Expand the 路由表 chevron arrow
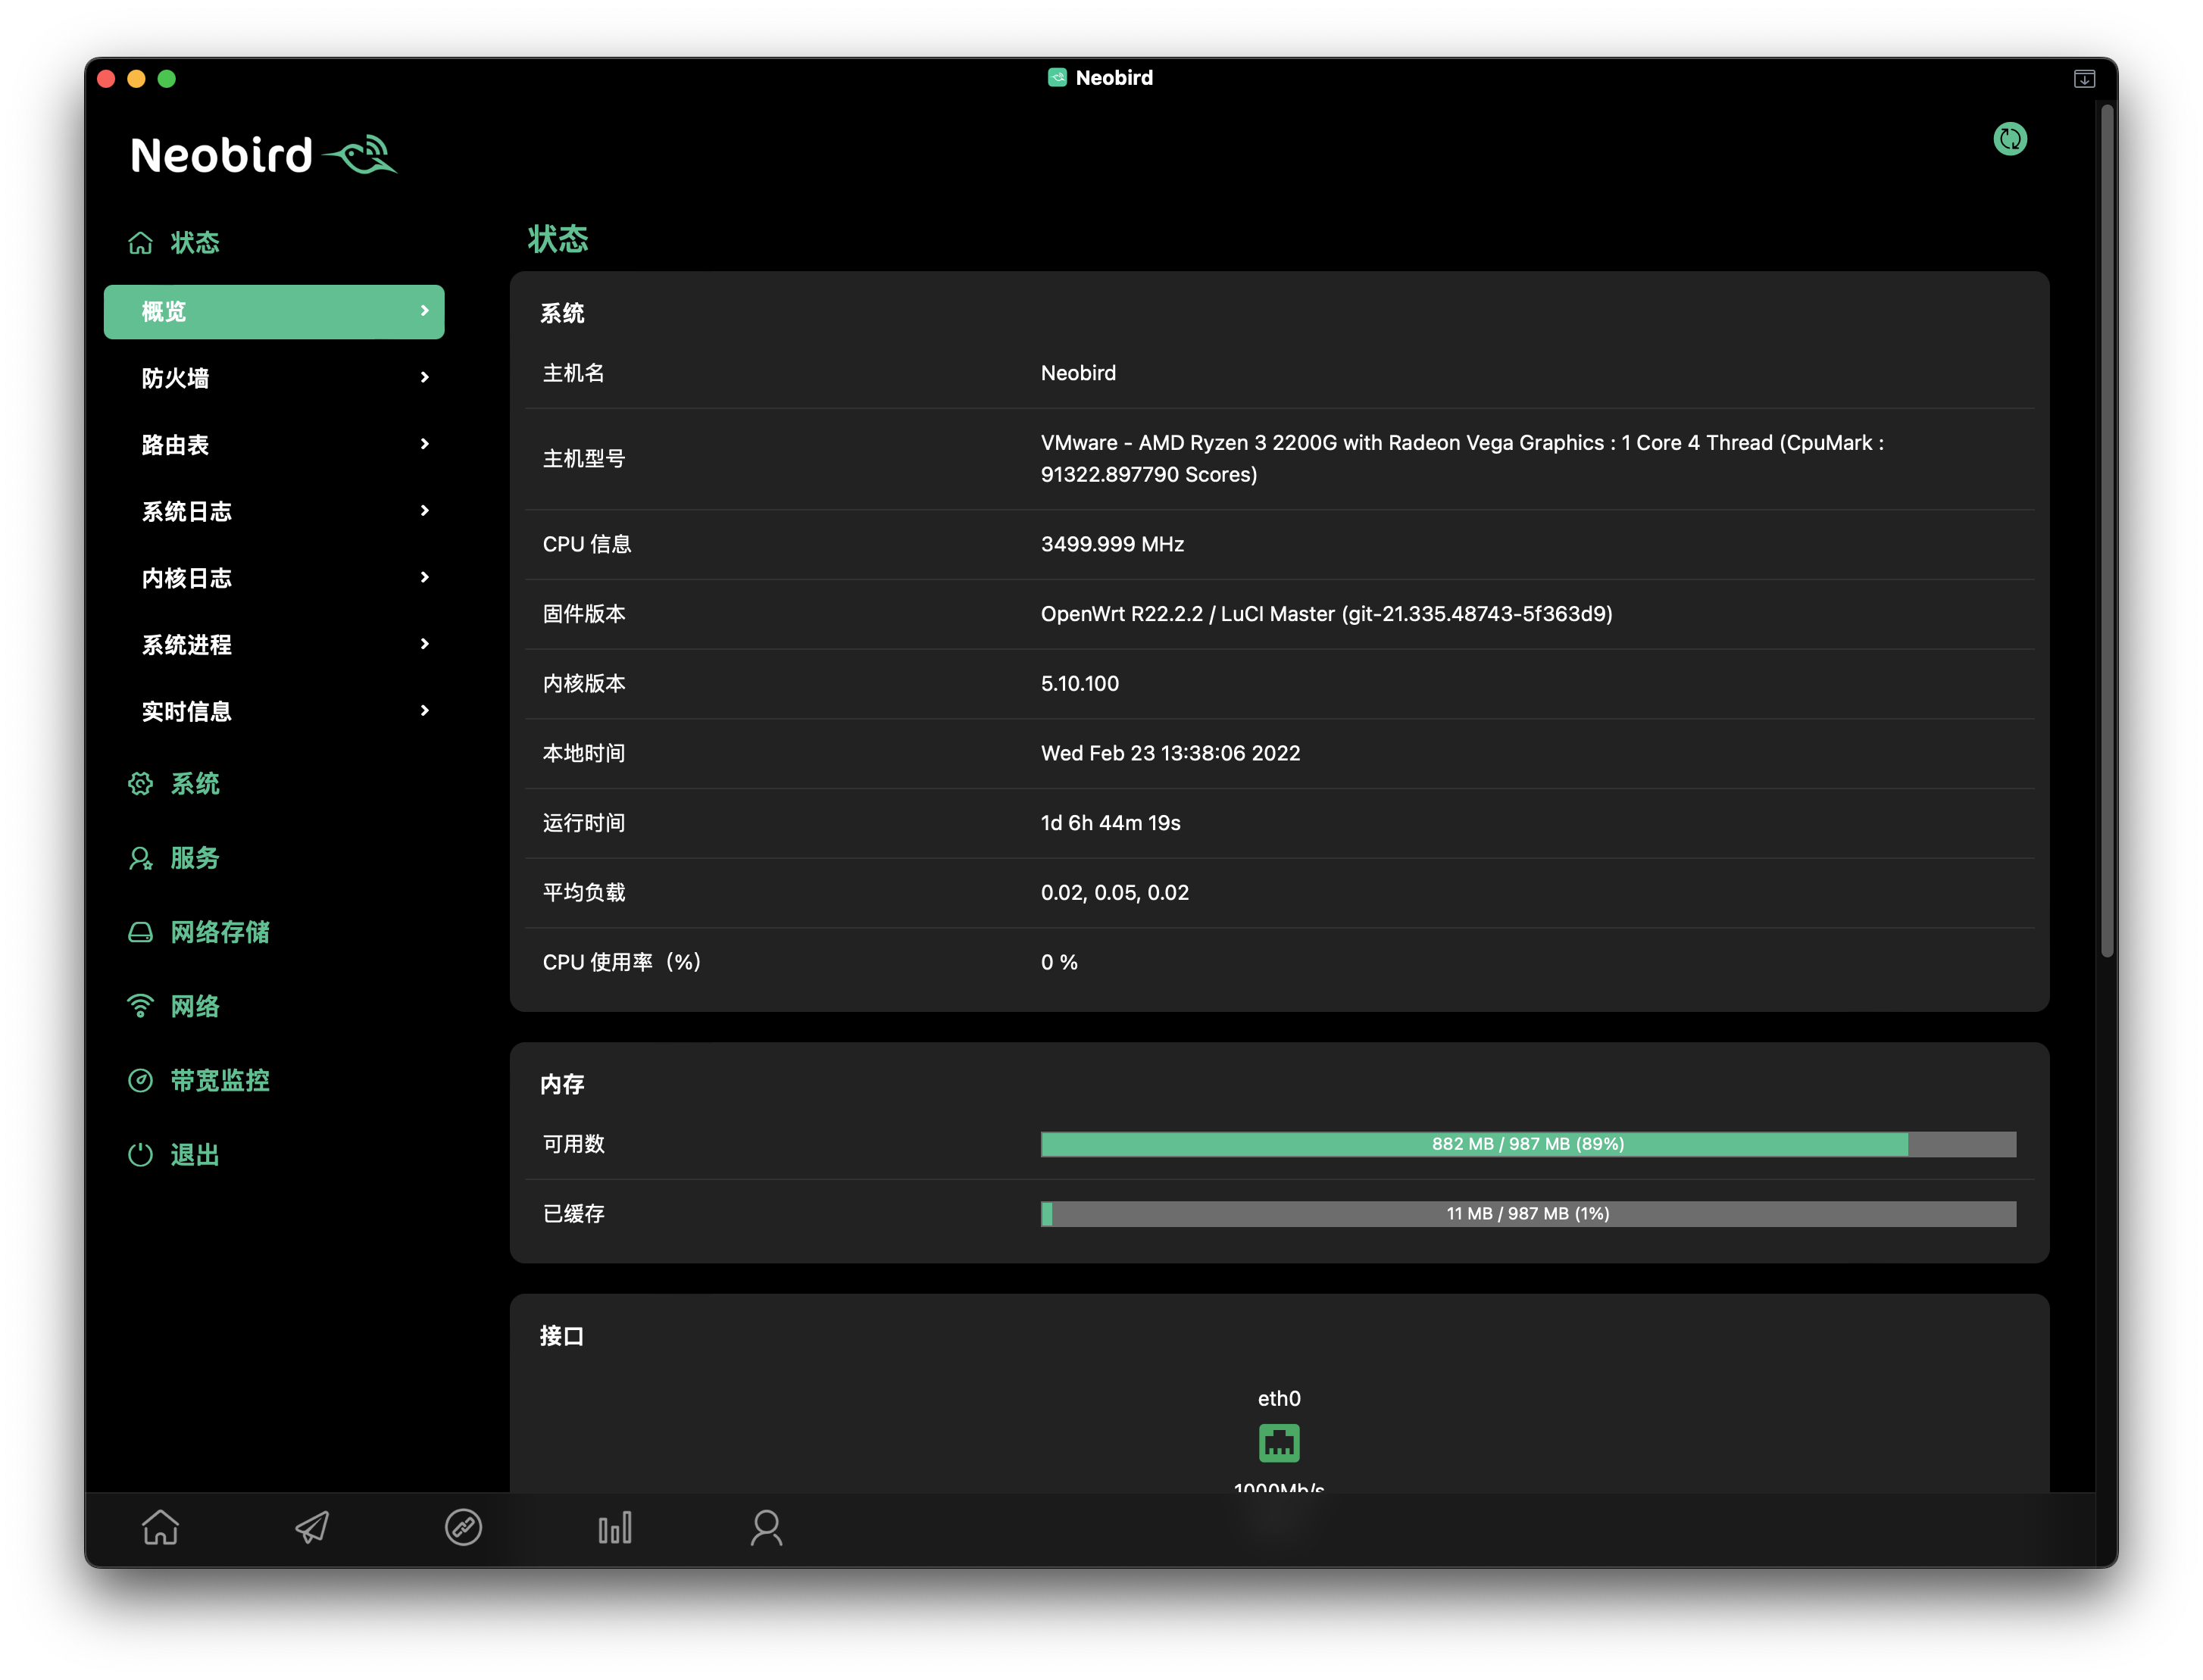The height and width of the screenshot is (1680, 2203). (x=425, y=444)
